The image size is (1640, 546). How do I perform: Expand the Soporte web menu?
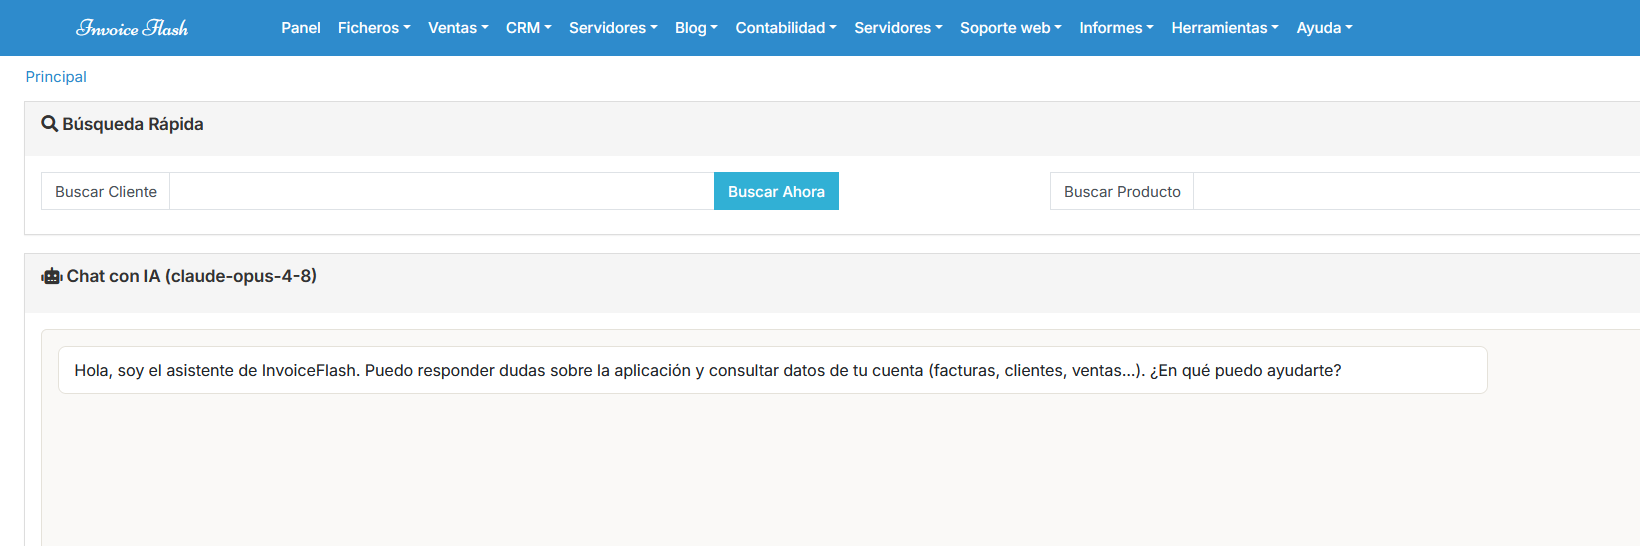1011,28
